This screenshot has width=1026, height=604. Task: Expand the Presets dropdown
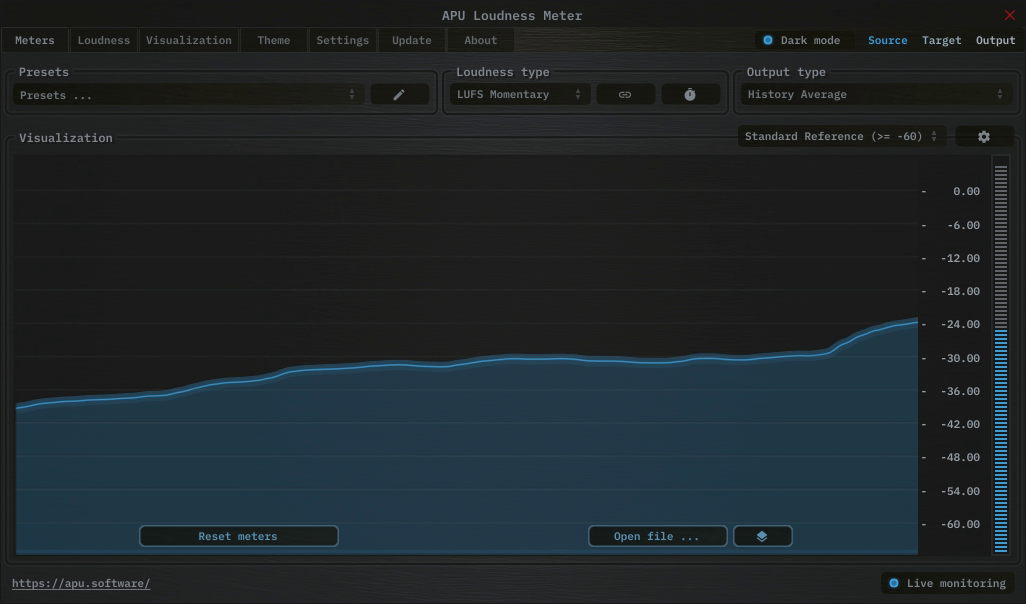[188, 95]
